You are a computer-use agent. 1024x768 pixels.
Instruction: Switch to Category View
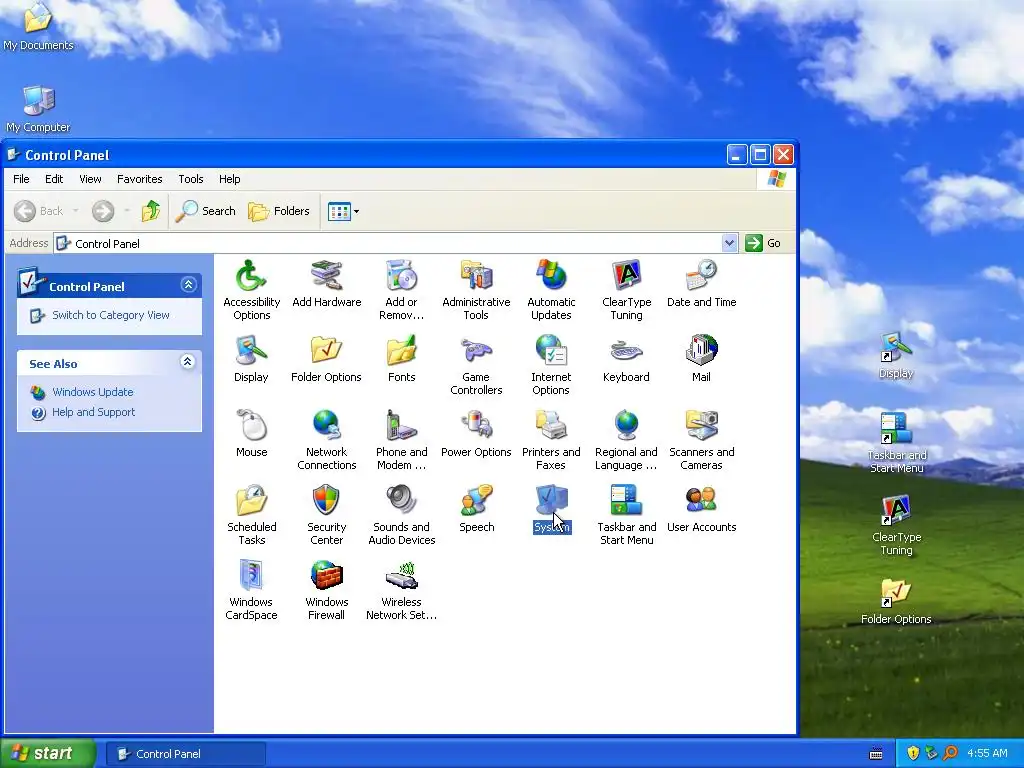pyautogui.click(x=110, y=315)
